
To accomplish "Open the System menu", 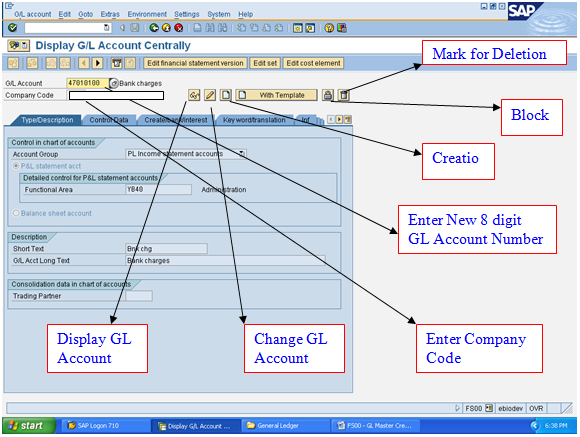I will tap(219, 14).
